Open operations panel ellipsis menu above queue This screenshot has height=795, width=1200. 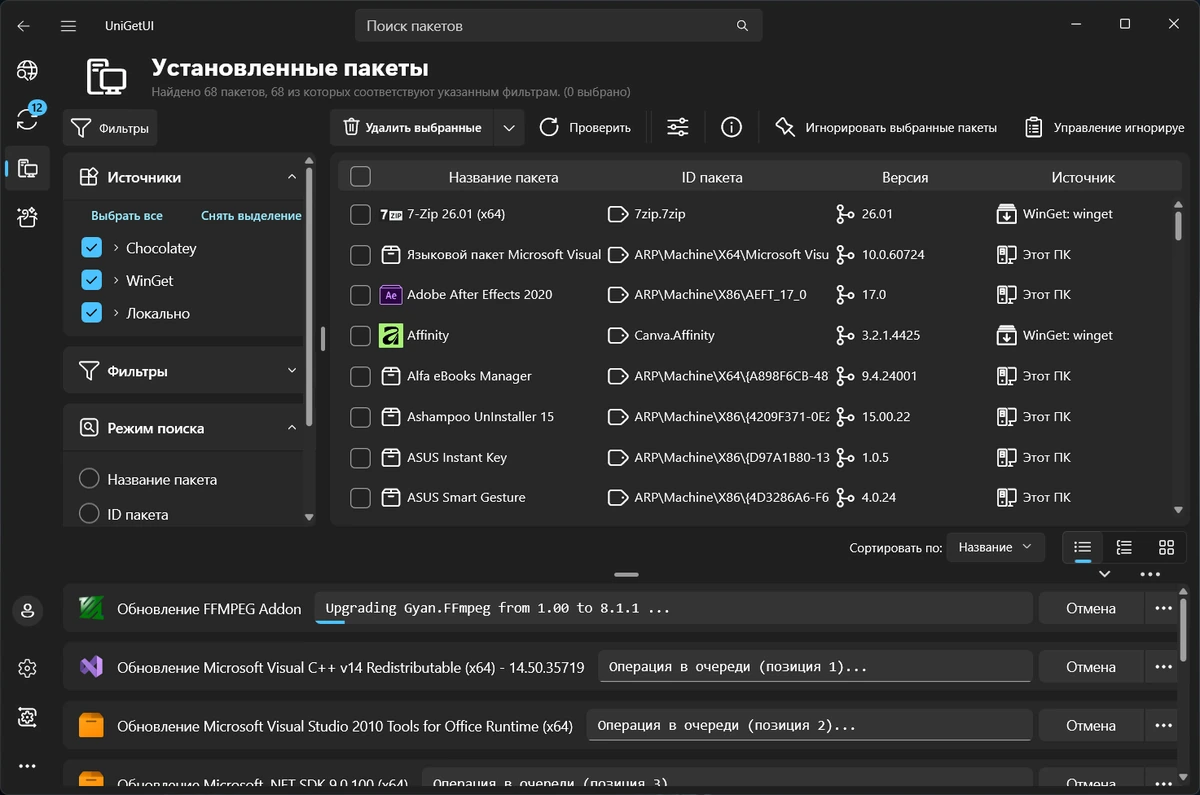click(1150, 574)
